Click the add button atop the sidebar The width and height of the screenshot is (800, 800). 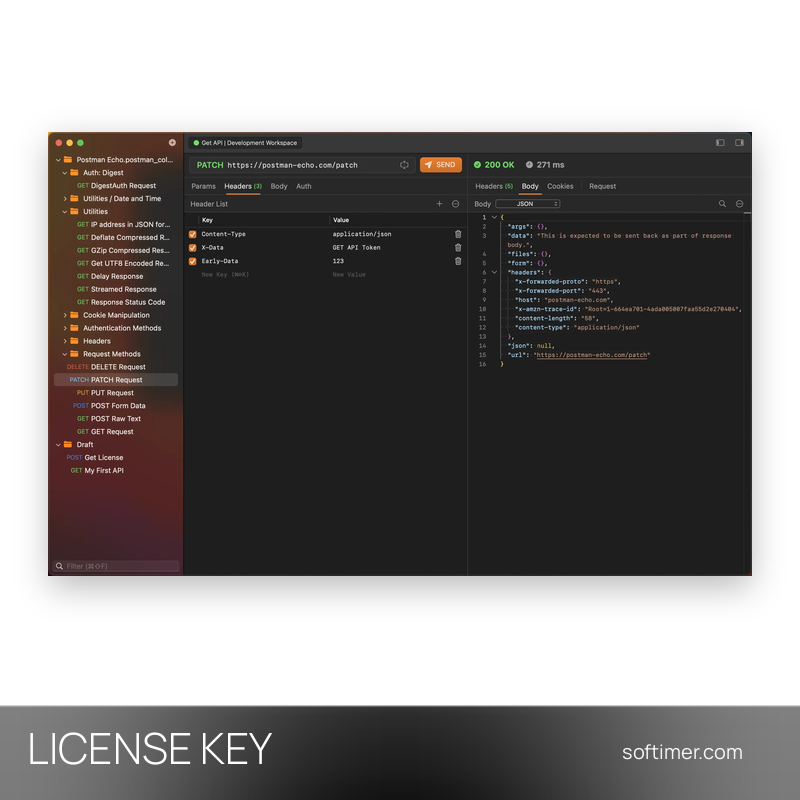pos(172,143)
